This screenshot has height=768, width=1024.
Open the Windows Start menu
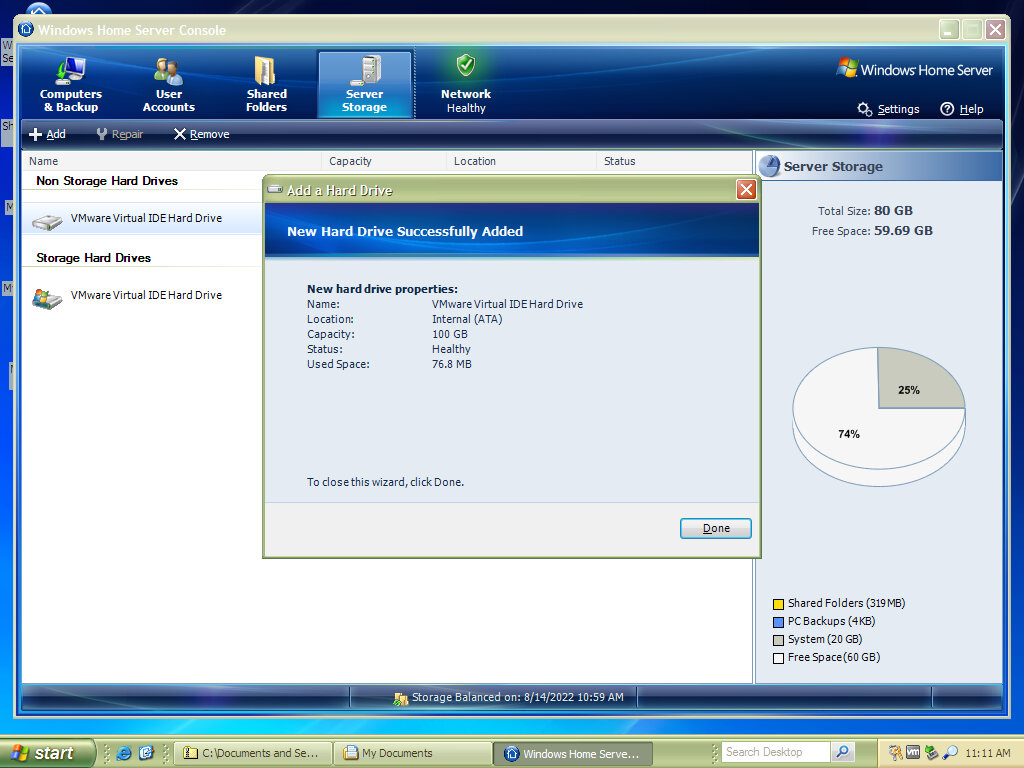pyautogui.click(x=47, y=753)
